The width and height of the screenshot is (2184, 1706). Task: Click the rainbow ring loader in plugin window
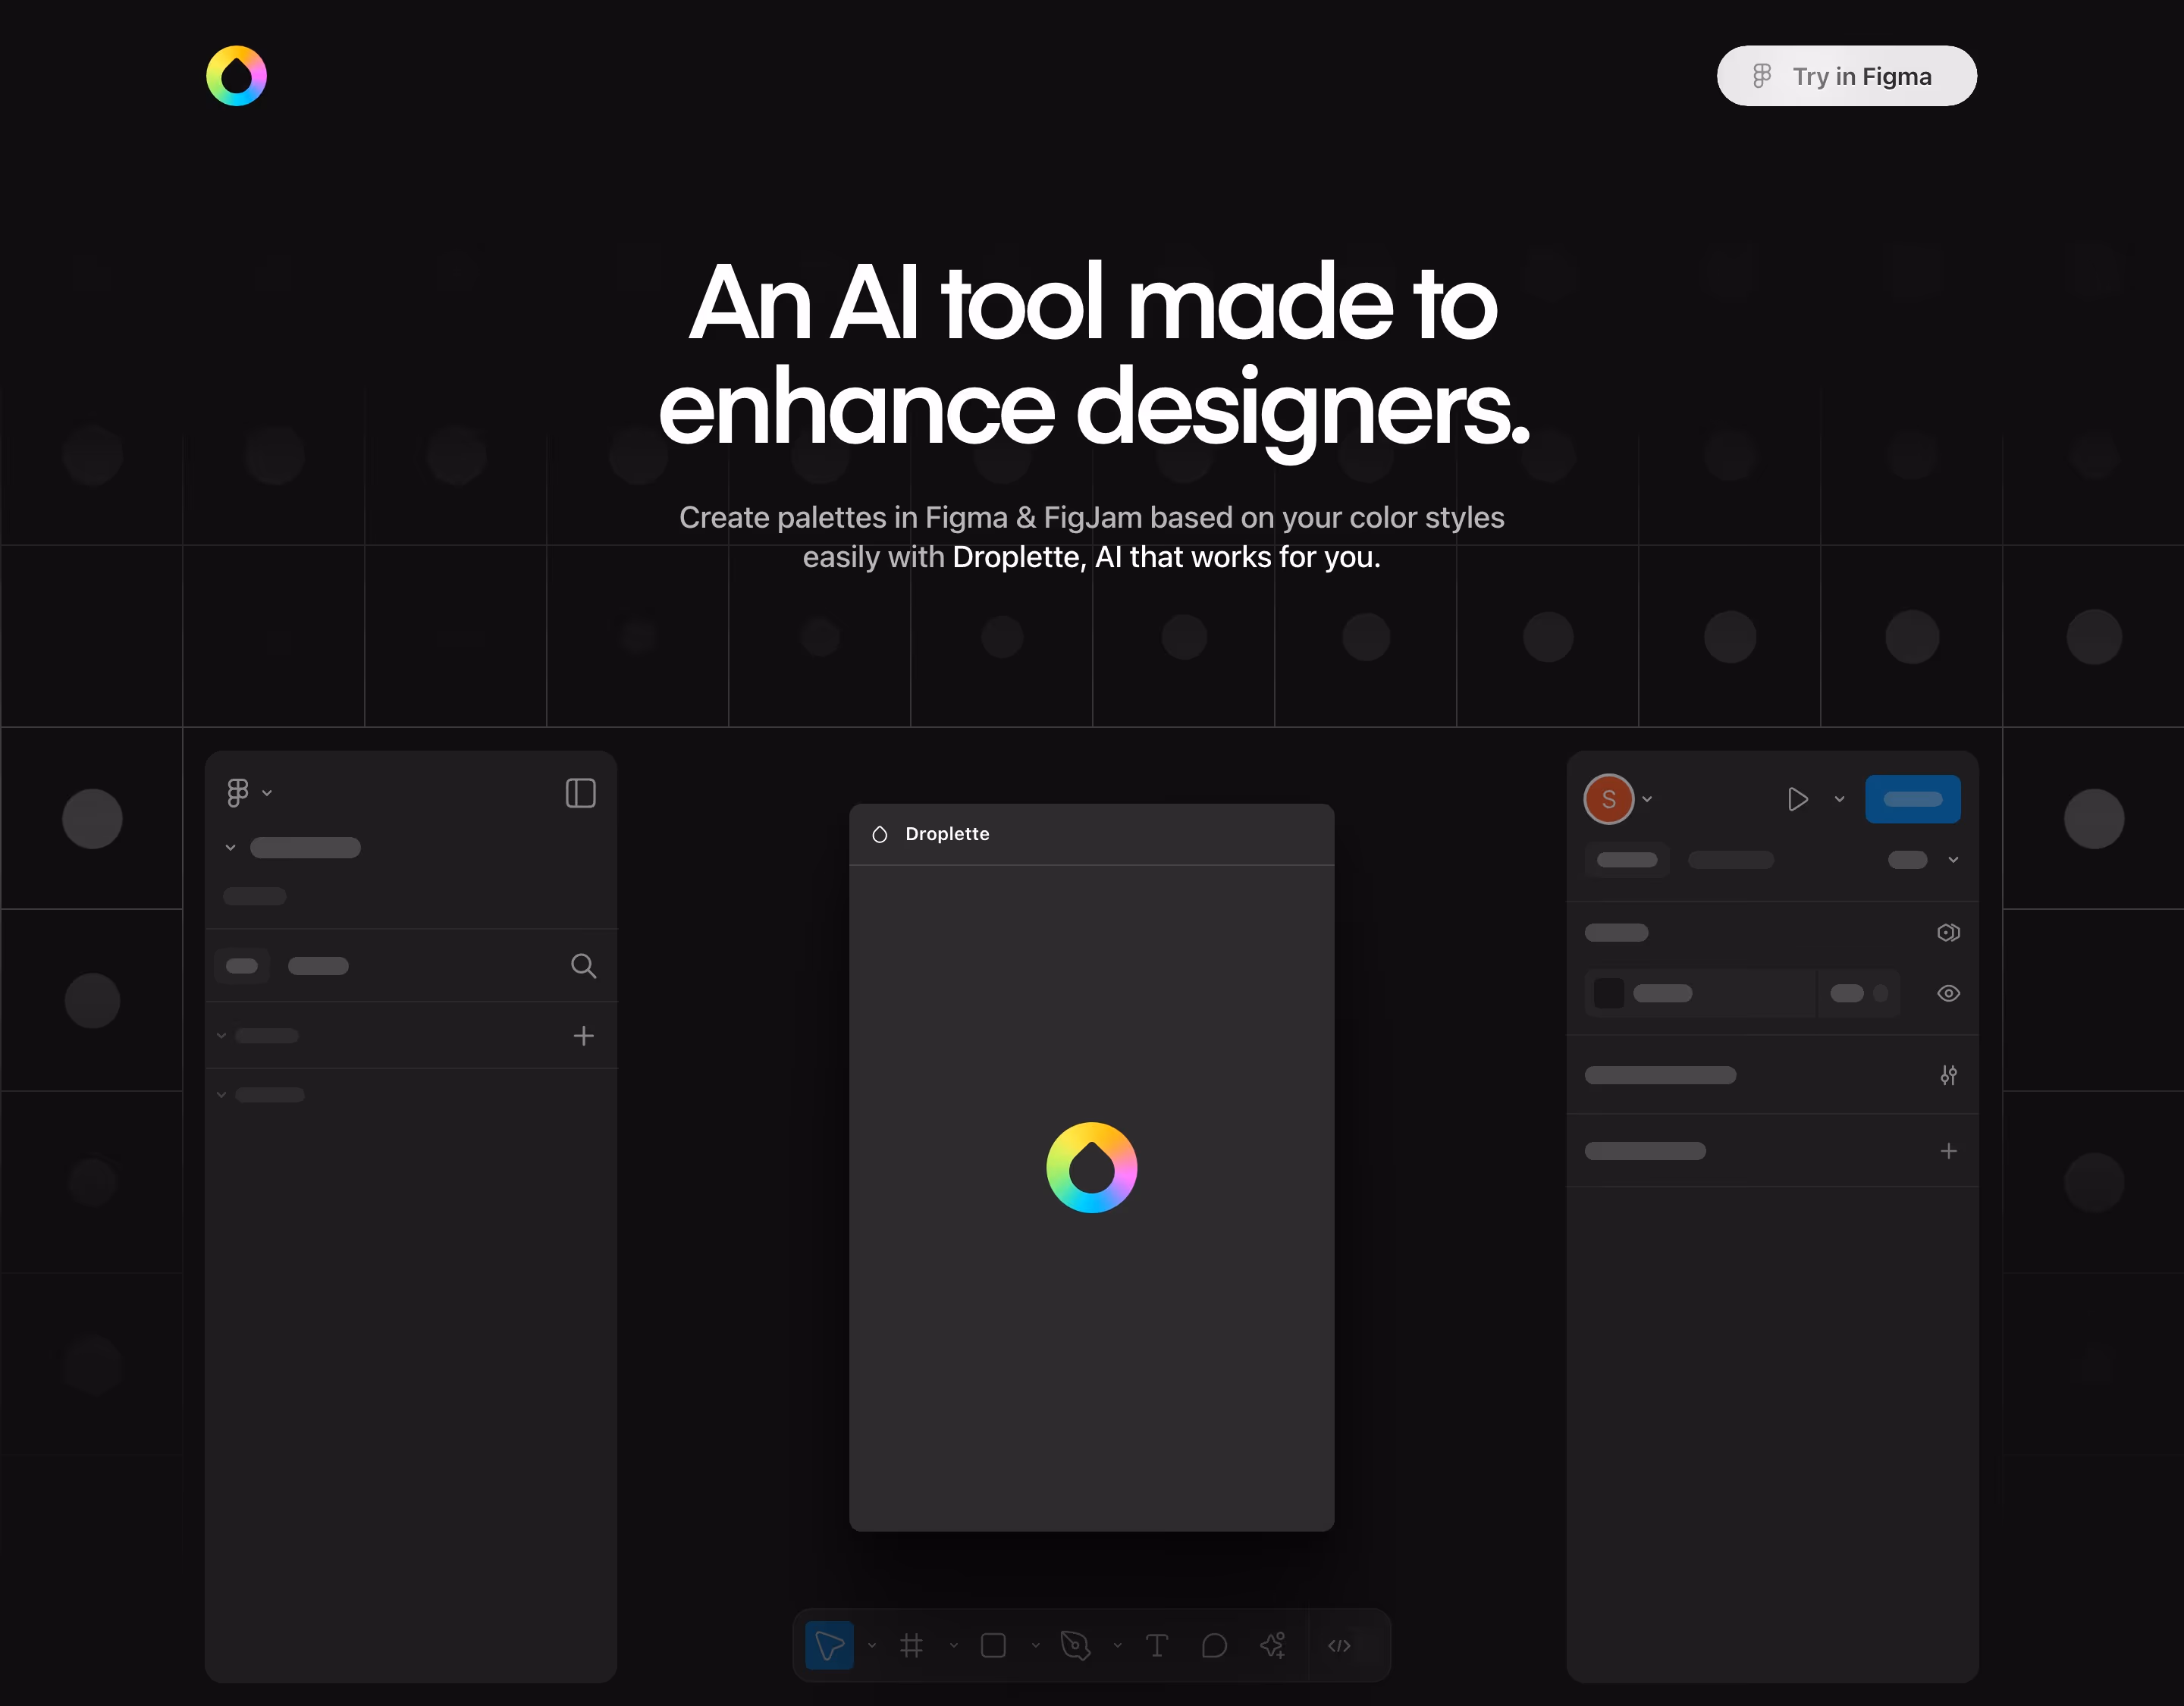coord(1092,1168)
